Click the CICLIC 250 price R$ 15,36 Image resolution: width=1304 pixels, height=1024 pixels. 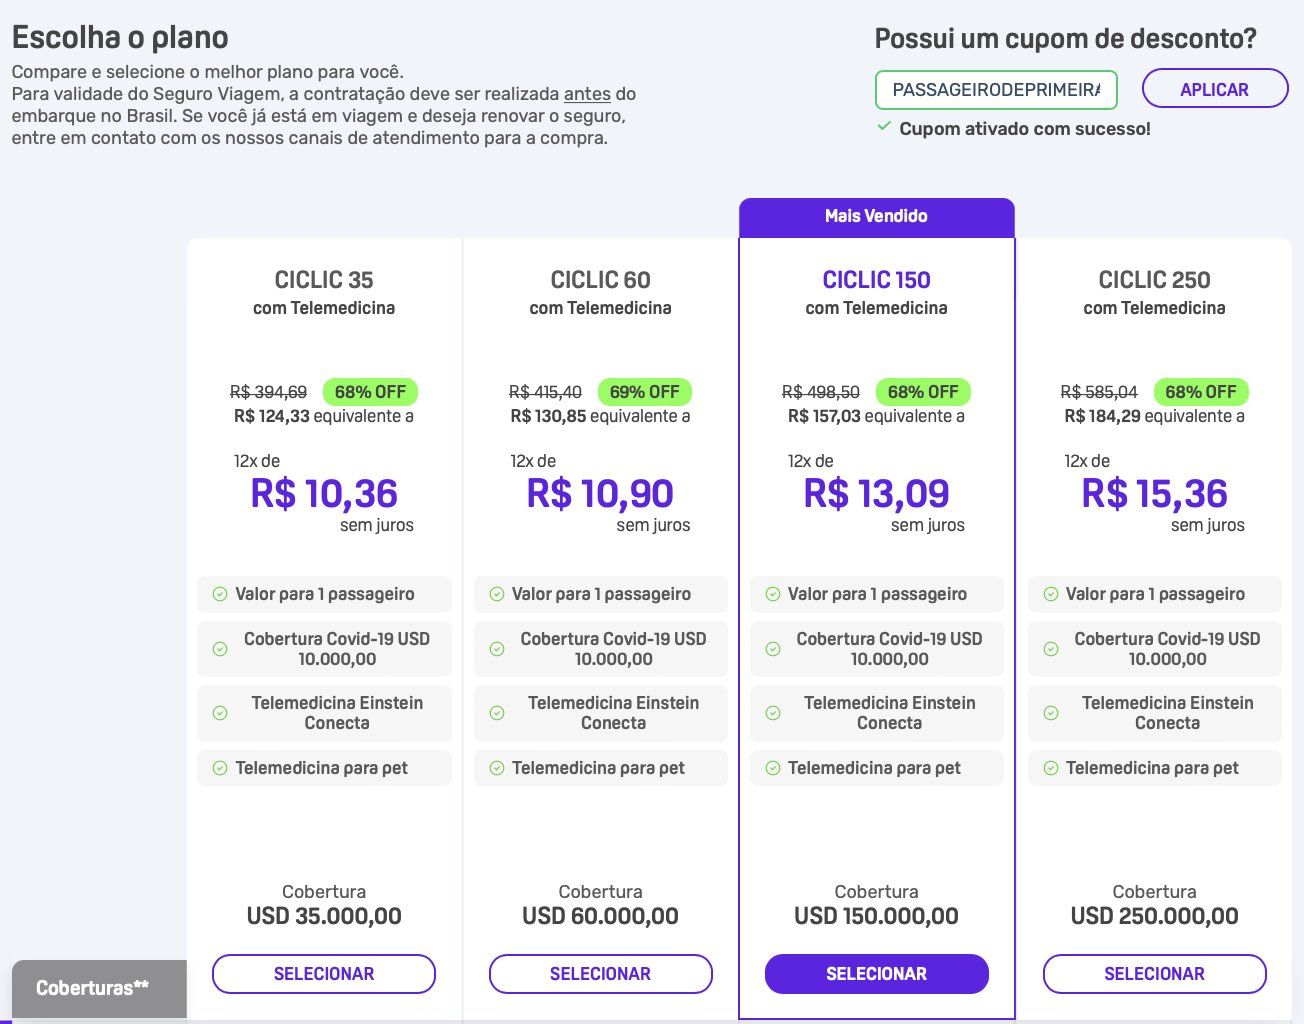[x=1155, y=494]
